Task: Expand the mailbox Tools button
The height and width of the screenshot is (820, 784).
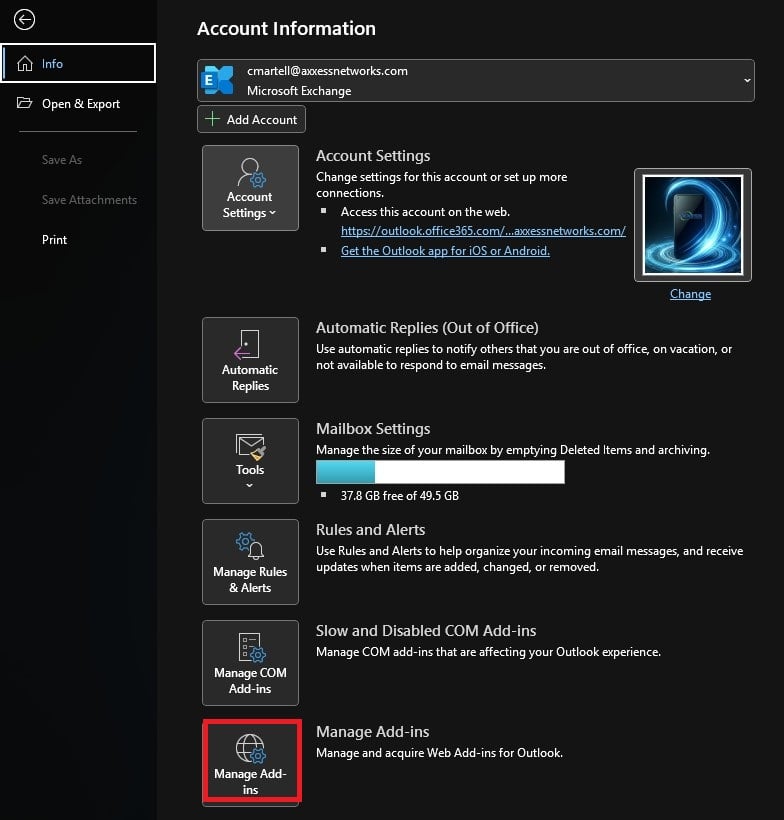Action: [250, 461]
